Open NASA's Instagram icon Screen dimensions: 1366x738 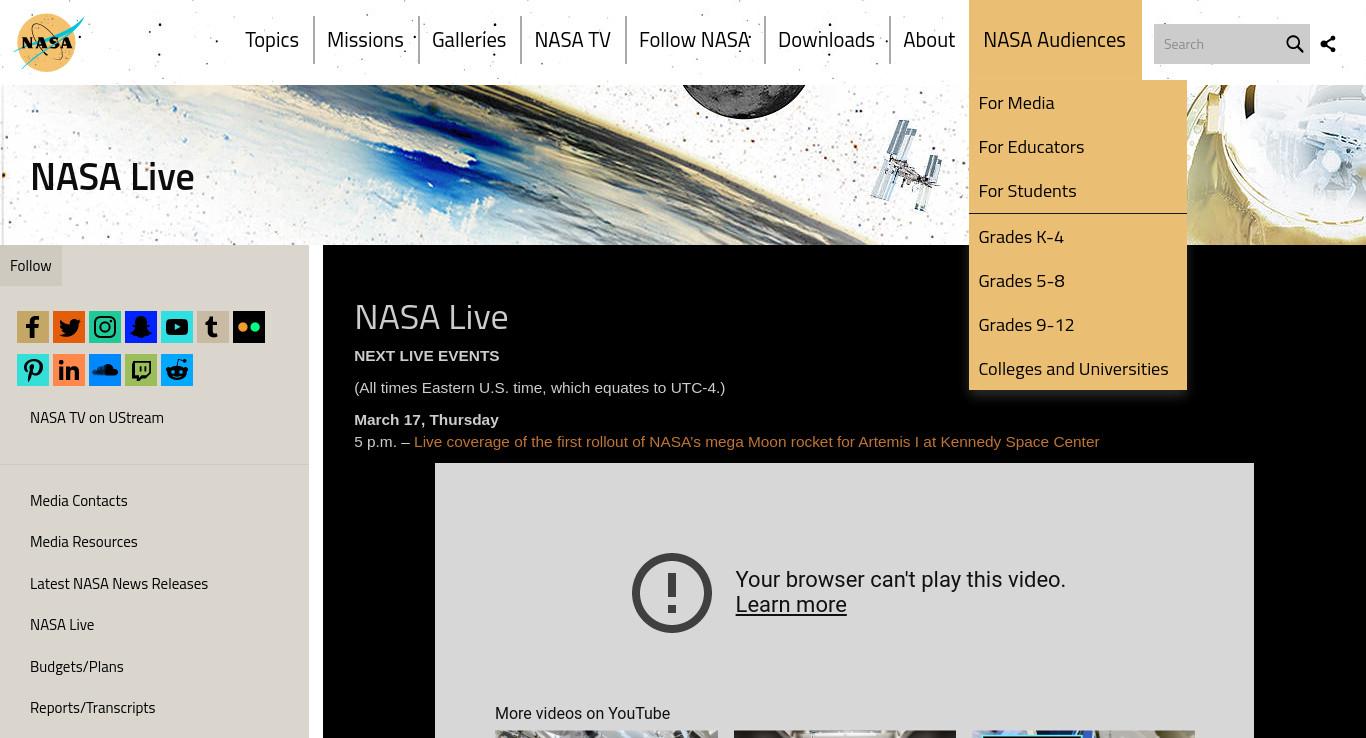[105, 327]
